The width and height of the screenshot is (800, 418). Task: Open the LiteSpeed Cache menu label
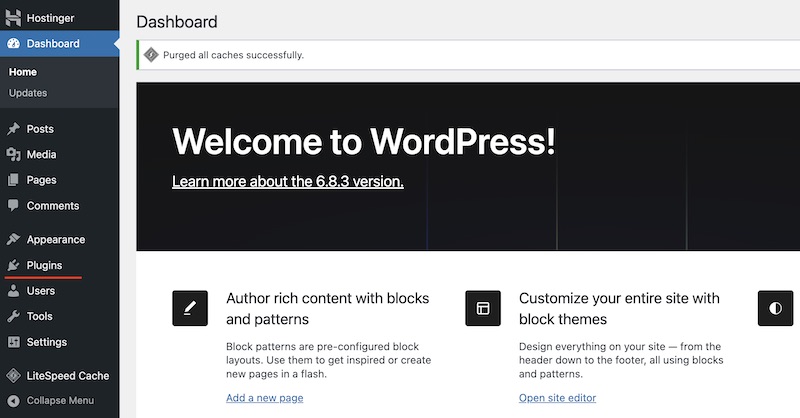click(x=68, y=376)
